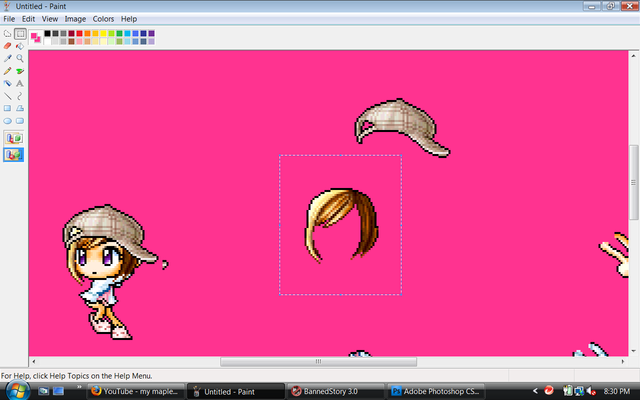This screenshot has height=400, width=640.
Task: Select the Brush tool
Action: [x=20, y=71]
